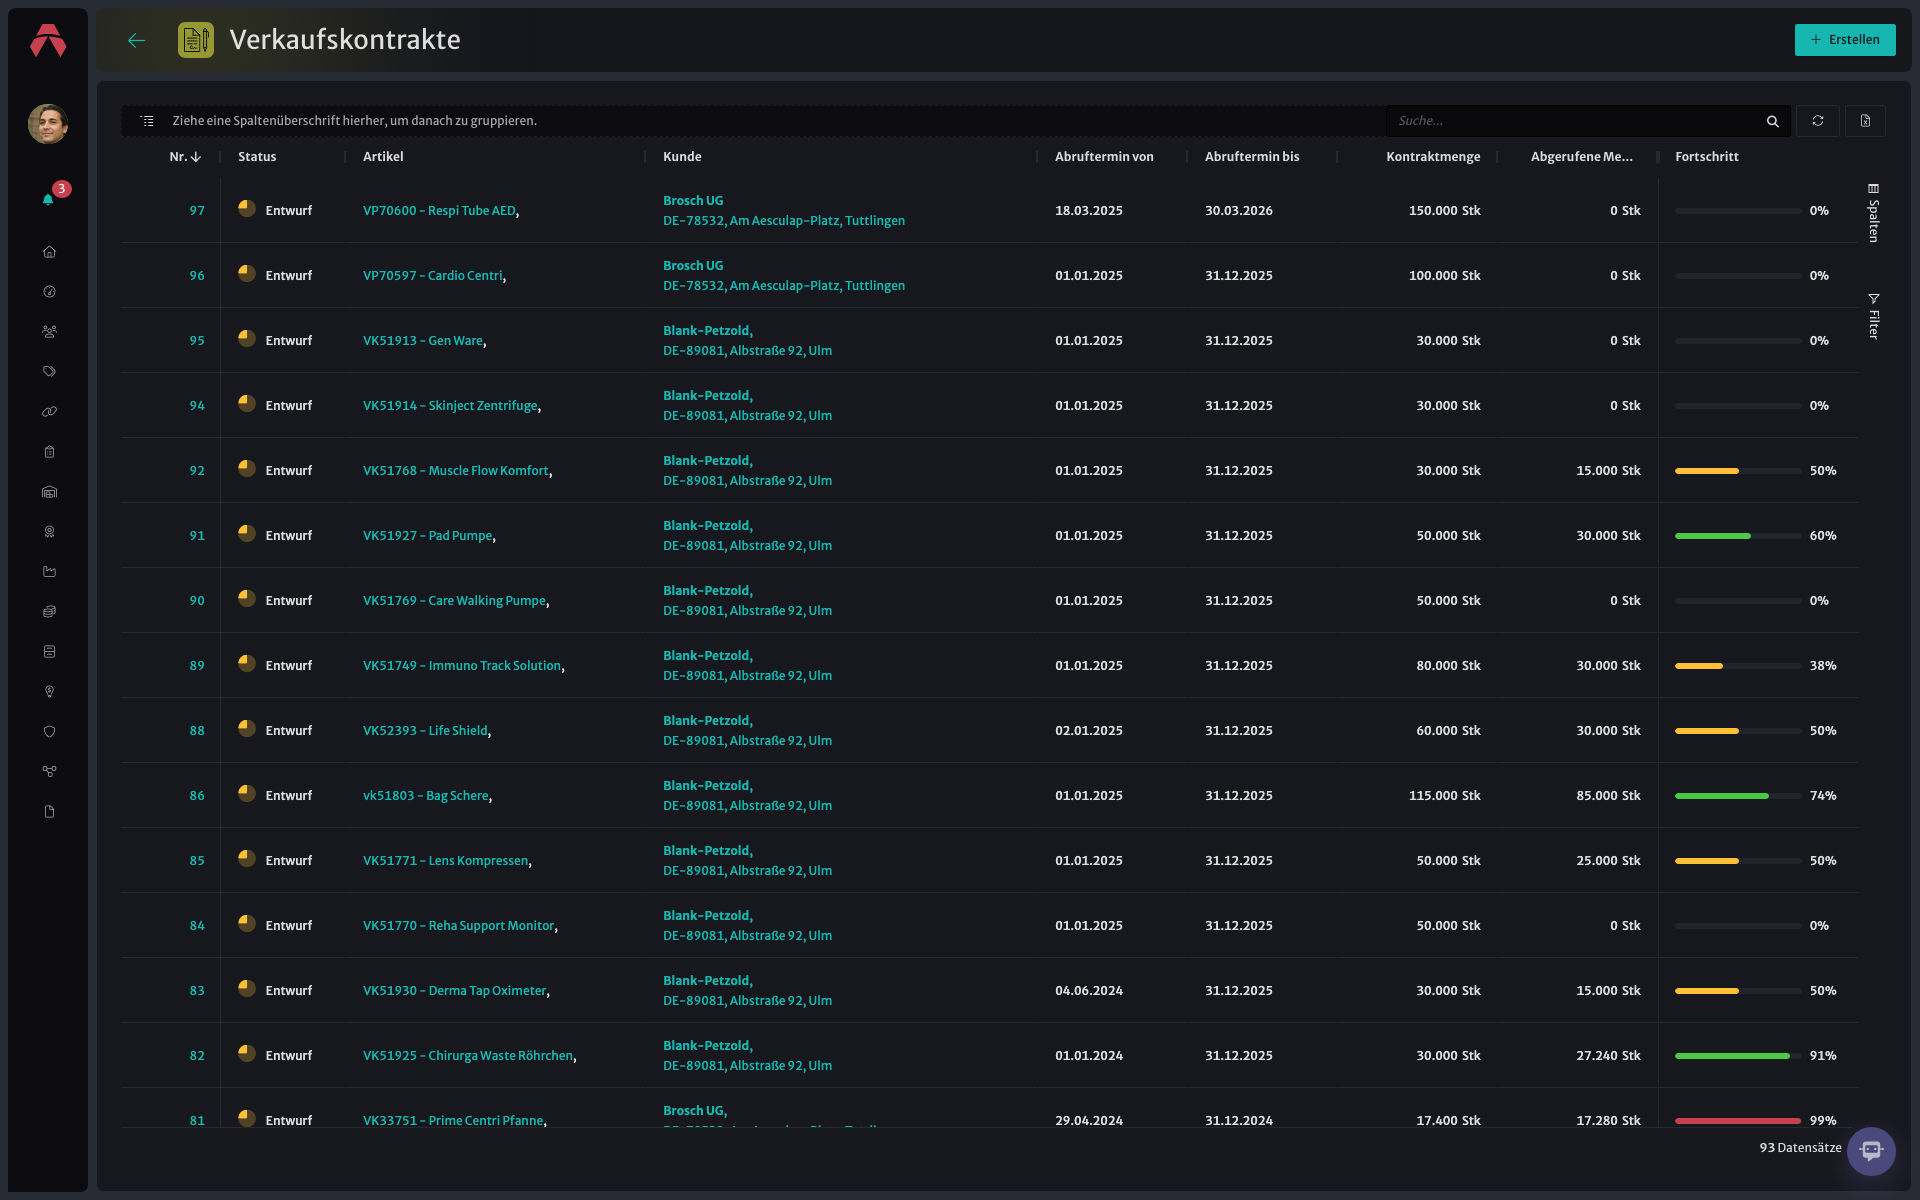Click the 99% red progress bar in row 81

pyautogui.click(x=1738, y=1121)
